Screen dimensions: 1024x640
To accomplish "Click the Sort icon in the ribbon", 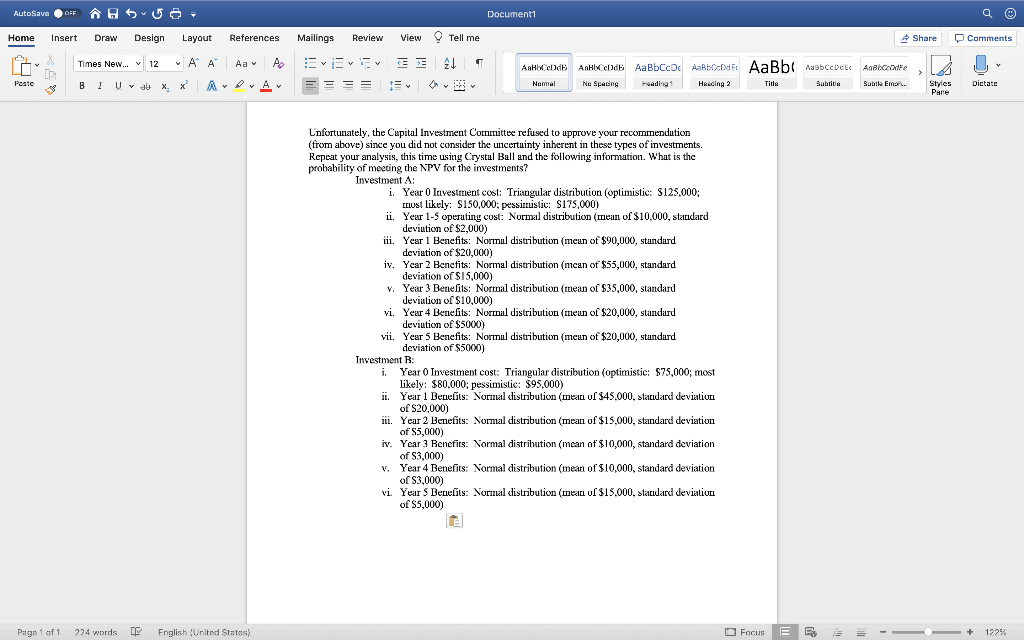I will [452, 64].
